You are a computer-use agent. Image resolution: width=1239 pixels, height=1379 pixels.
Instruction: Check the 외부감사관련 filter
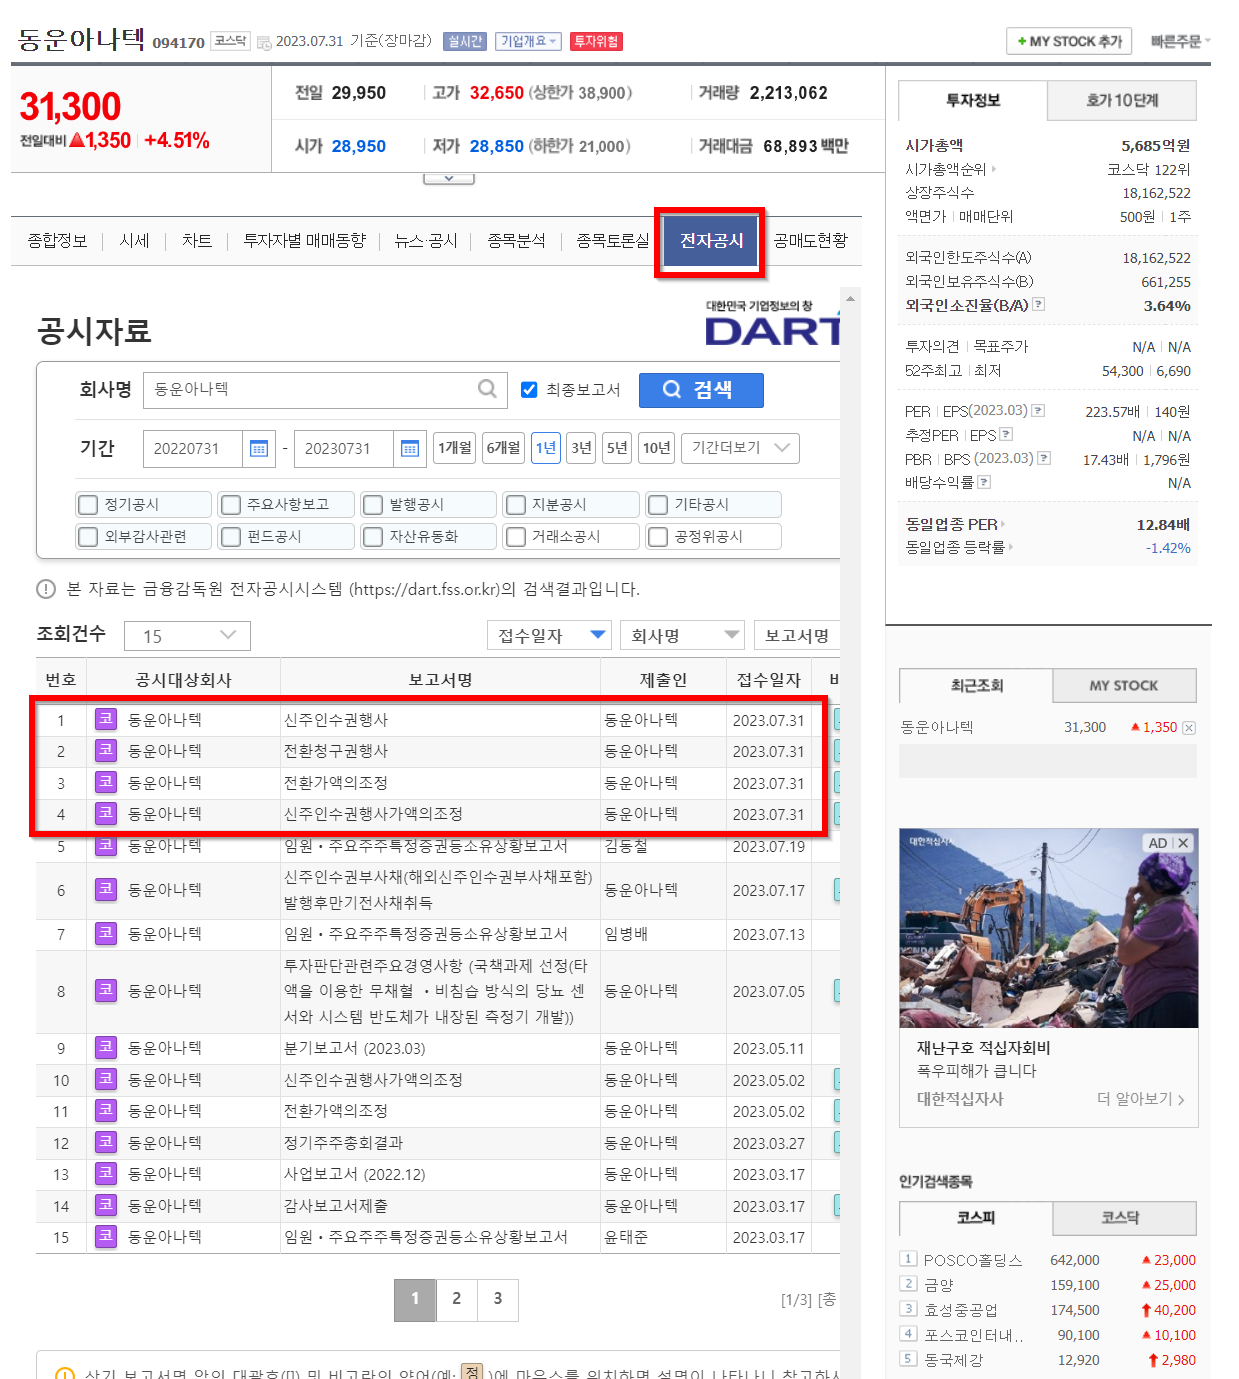88,537
